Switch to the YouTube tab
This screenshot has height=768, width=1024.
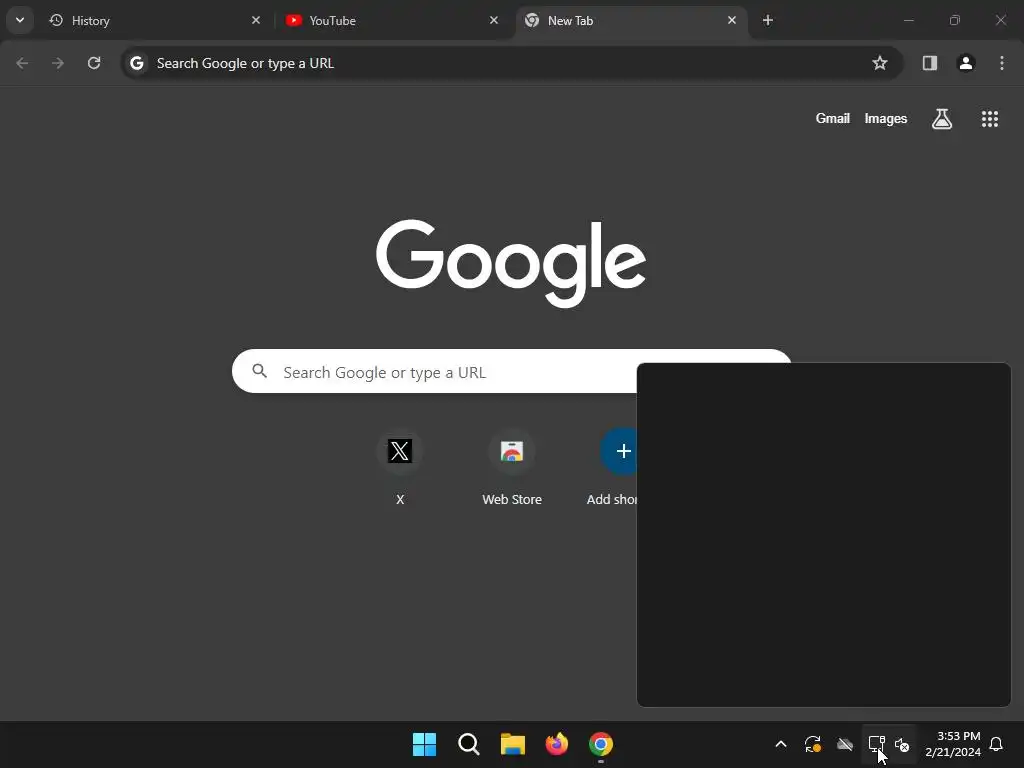(x=393, y=20)
